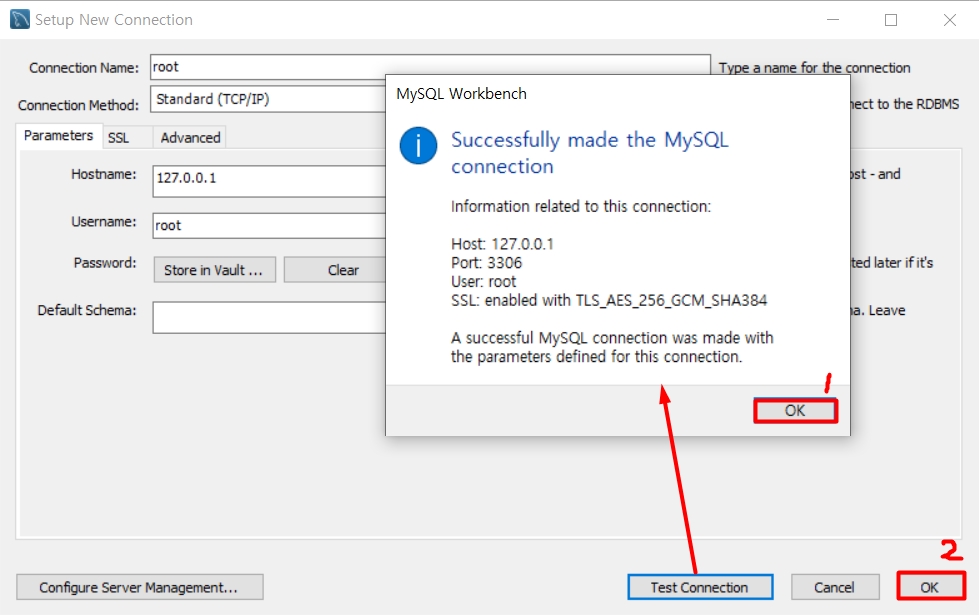Click 'Information related to this connection' text
This screenshot has width=979, height=615.
(x=581, y=206)
